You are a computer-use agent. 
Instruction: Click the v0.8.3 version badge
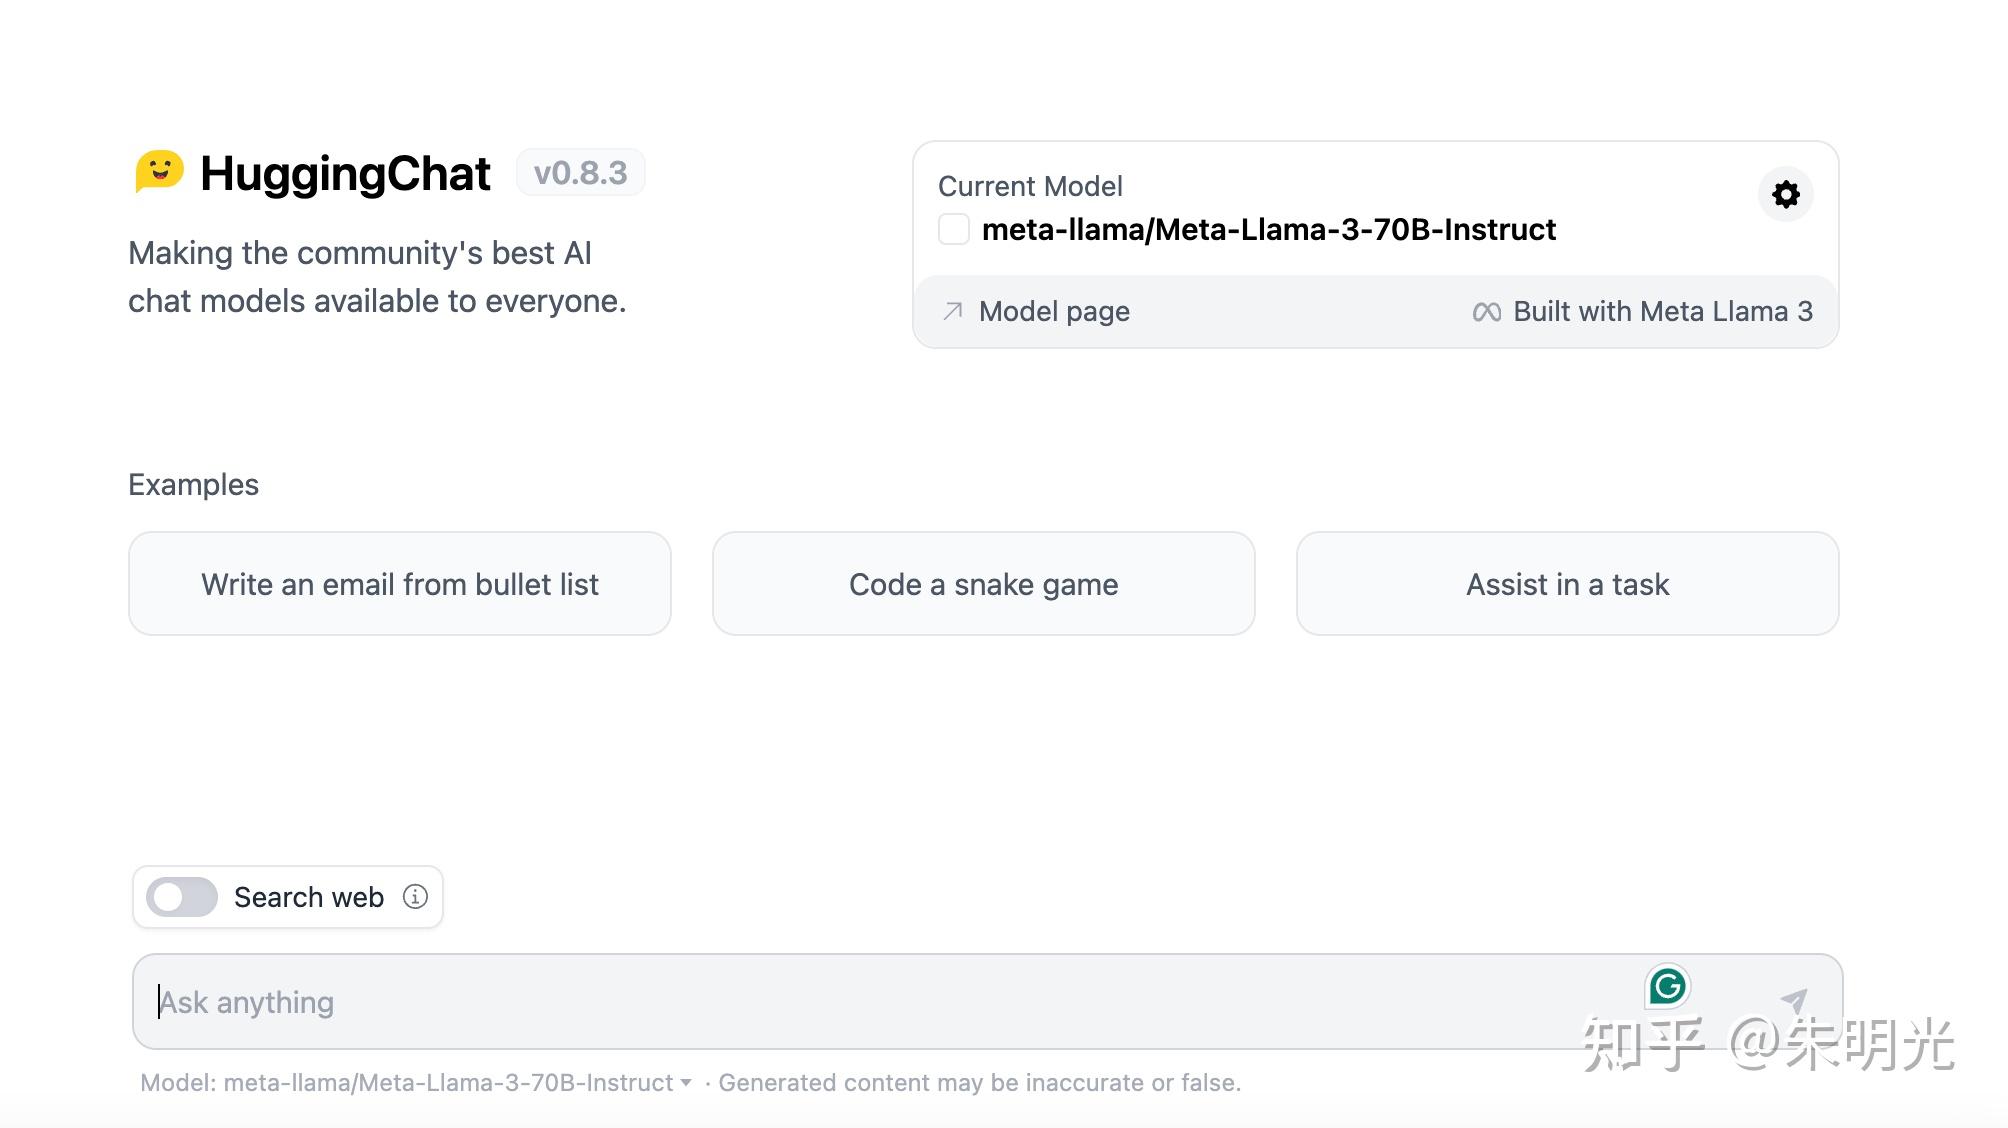580,173
